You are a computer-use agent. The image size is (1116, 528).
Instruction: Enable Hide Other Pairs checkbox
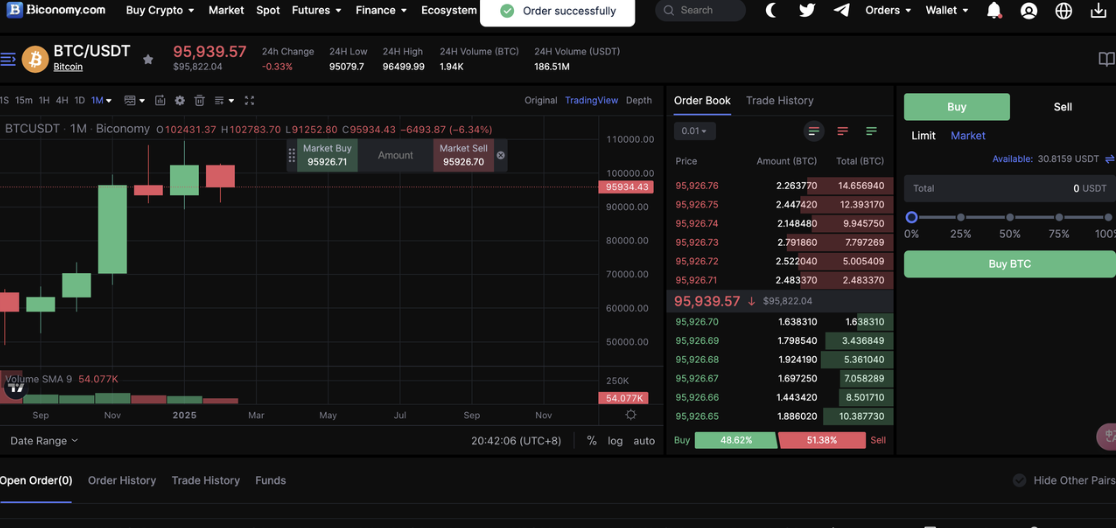point(1019,480)
